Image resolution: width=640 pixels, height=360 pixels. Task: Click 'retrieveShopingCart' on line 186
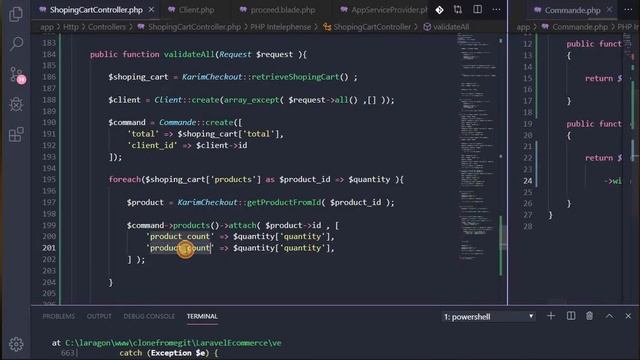[x=296, y=77]
